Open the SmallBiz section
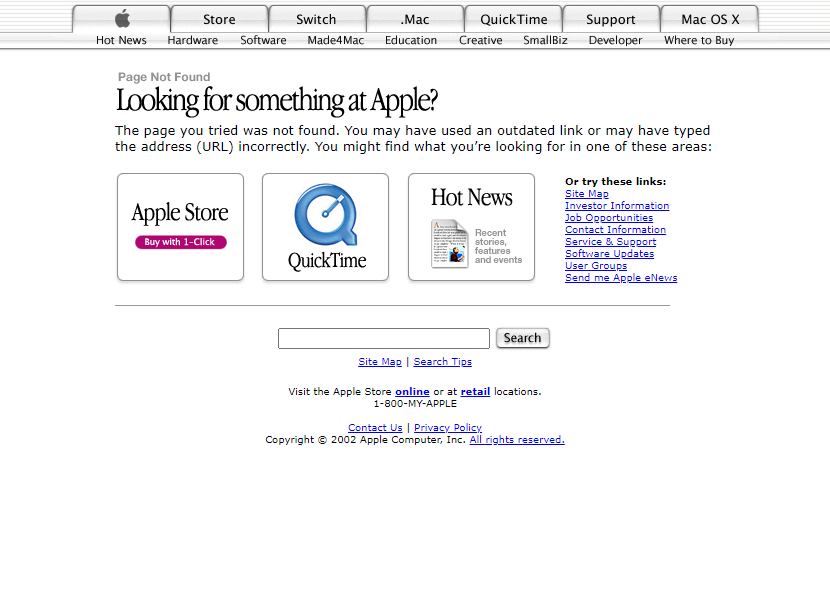Screen dimensions: 830x600 545,40
